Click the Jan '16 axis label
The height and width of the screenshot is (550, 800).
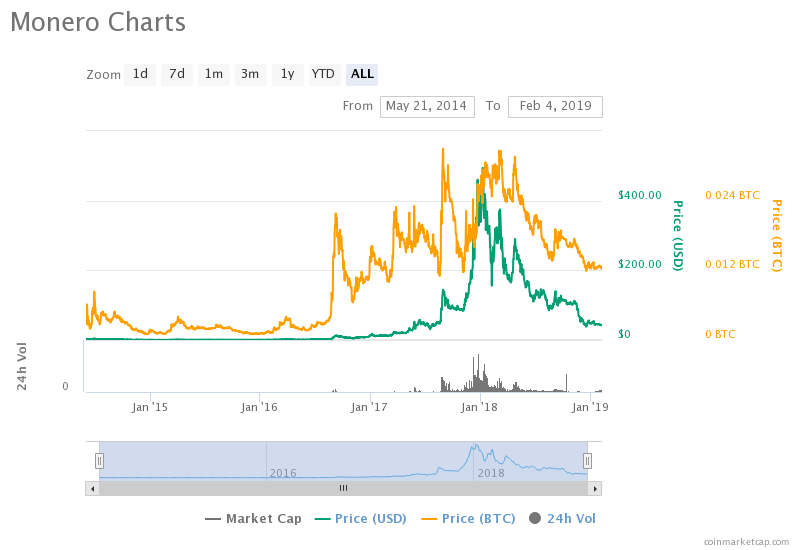pyautogui.click(x=259, y=407)
